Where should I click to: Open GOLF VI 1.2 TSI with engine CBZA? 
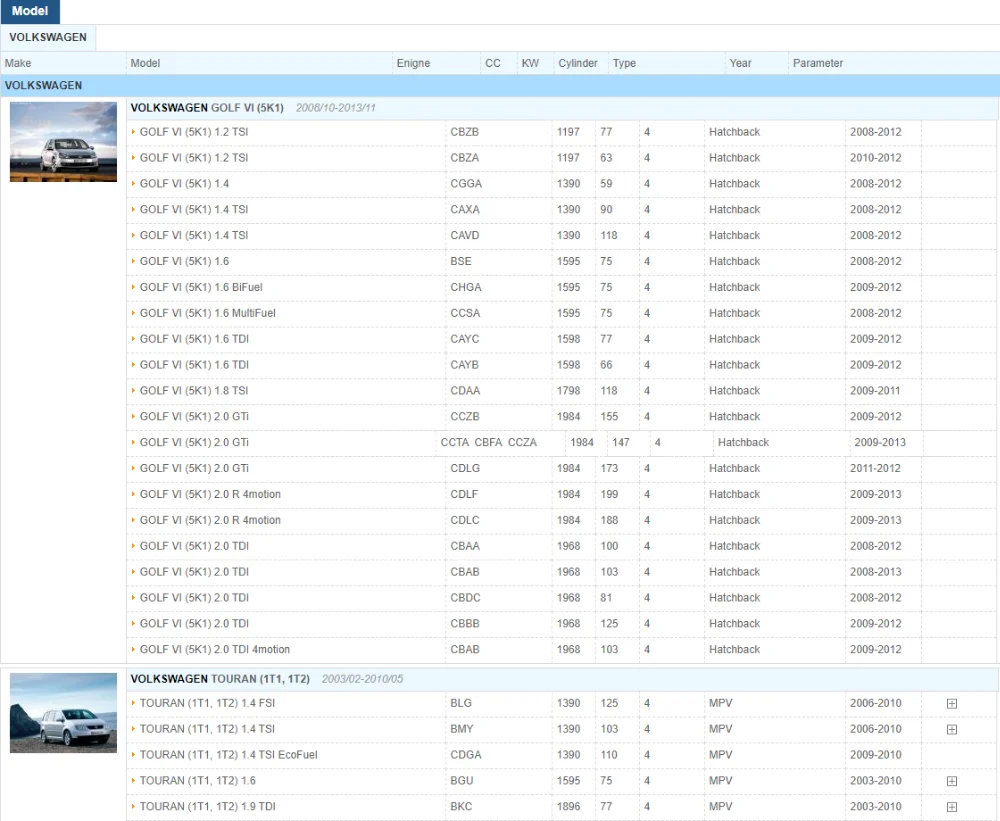click(x=562, y=158)
